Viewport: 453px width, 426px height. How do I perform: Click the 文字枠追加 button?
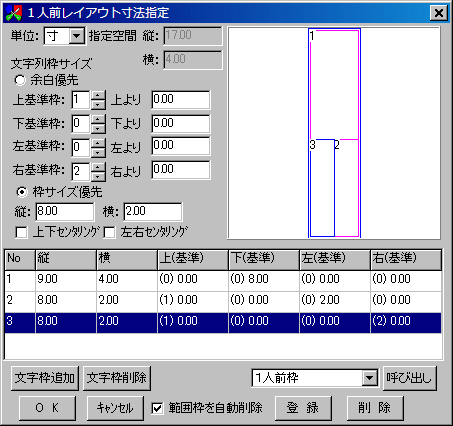[x=45, y=378]
